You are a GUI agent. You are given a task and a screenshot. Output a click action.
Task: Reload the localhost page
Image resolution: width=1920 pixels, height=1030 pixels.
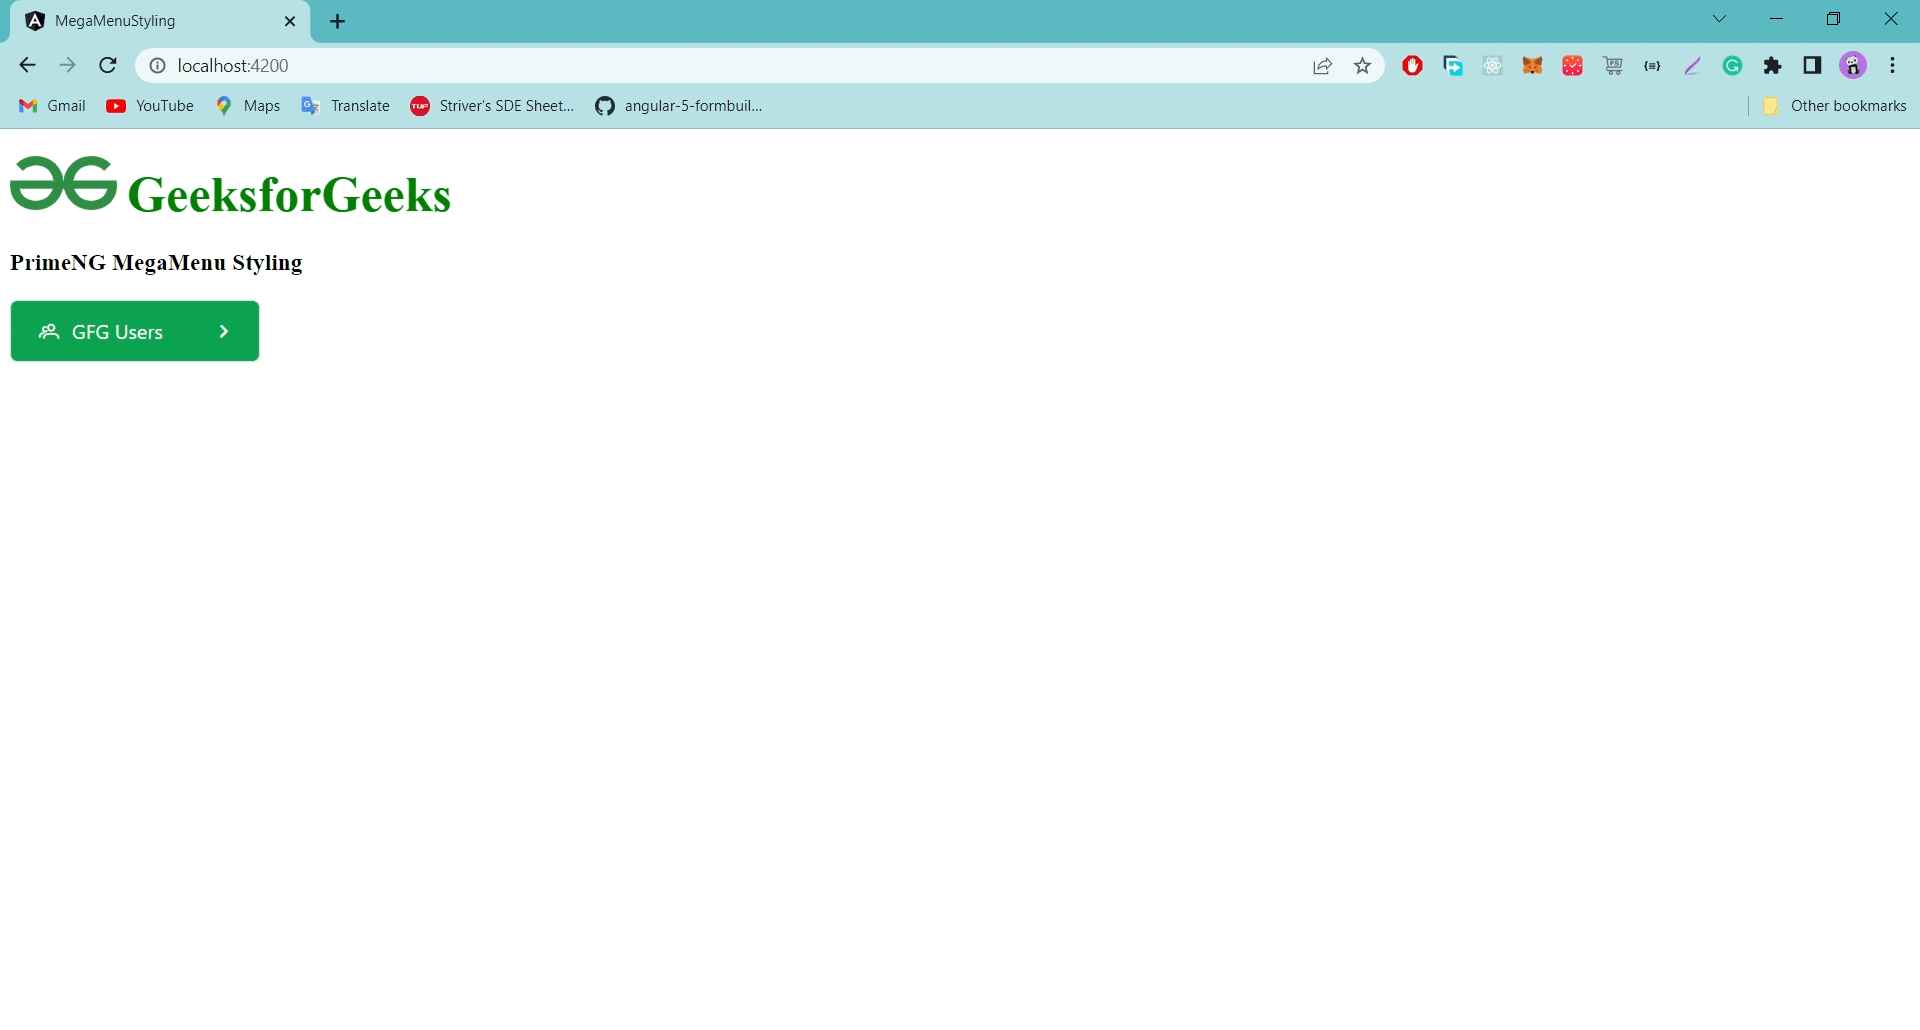tap(108, 66)
